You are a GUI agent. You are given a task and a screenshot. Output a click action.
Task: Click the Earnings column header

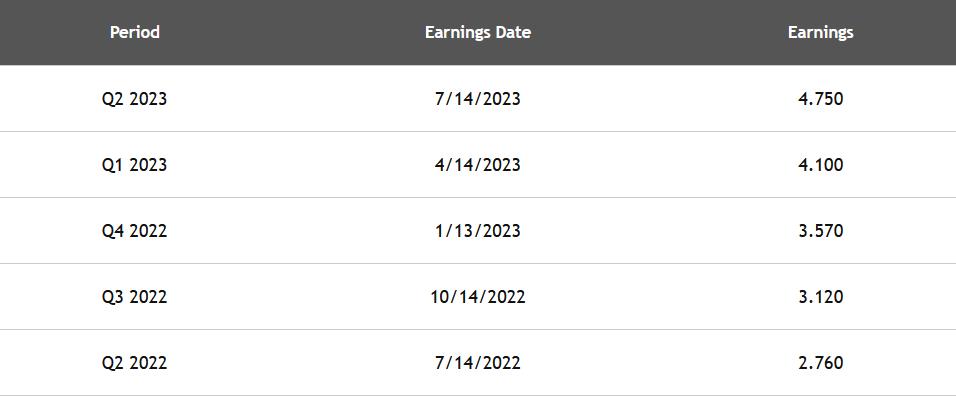pos(820,33)
